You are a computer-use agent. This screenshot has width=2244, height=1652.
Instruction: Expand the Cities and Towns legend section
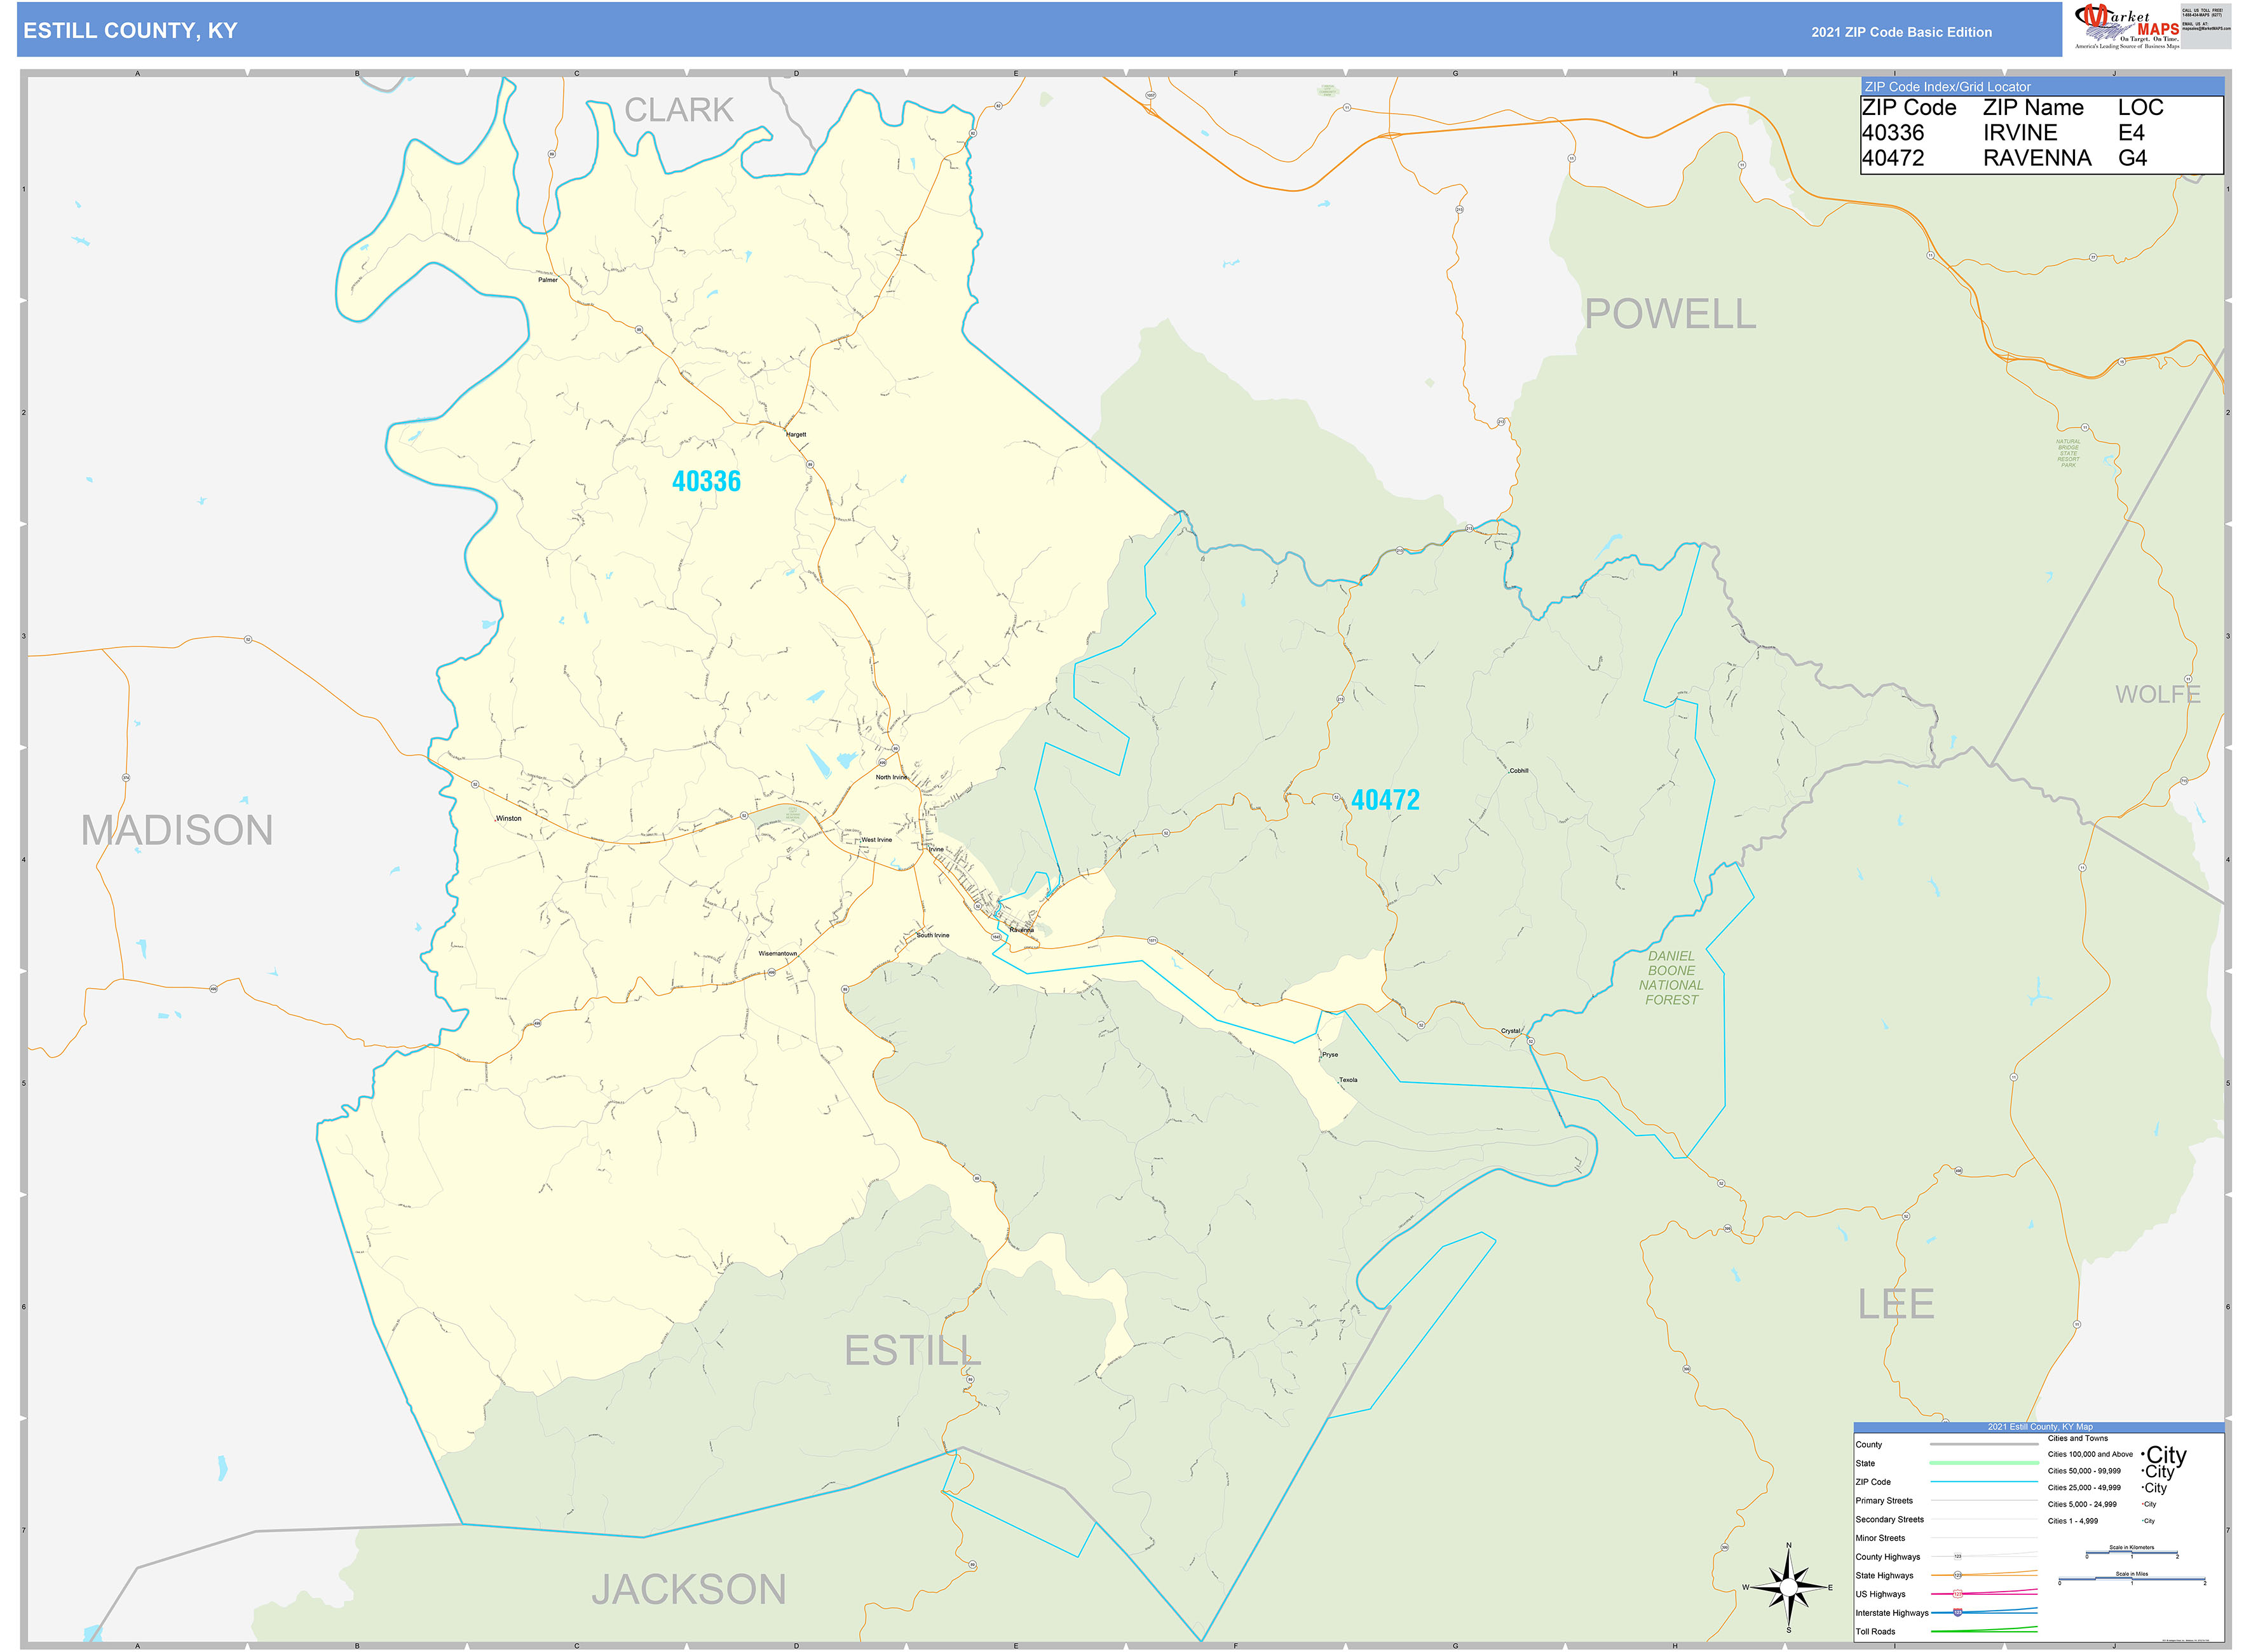pos(2078,1439)
